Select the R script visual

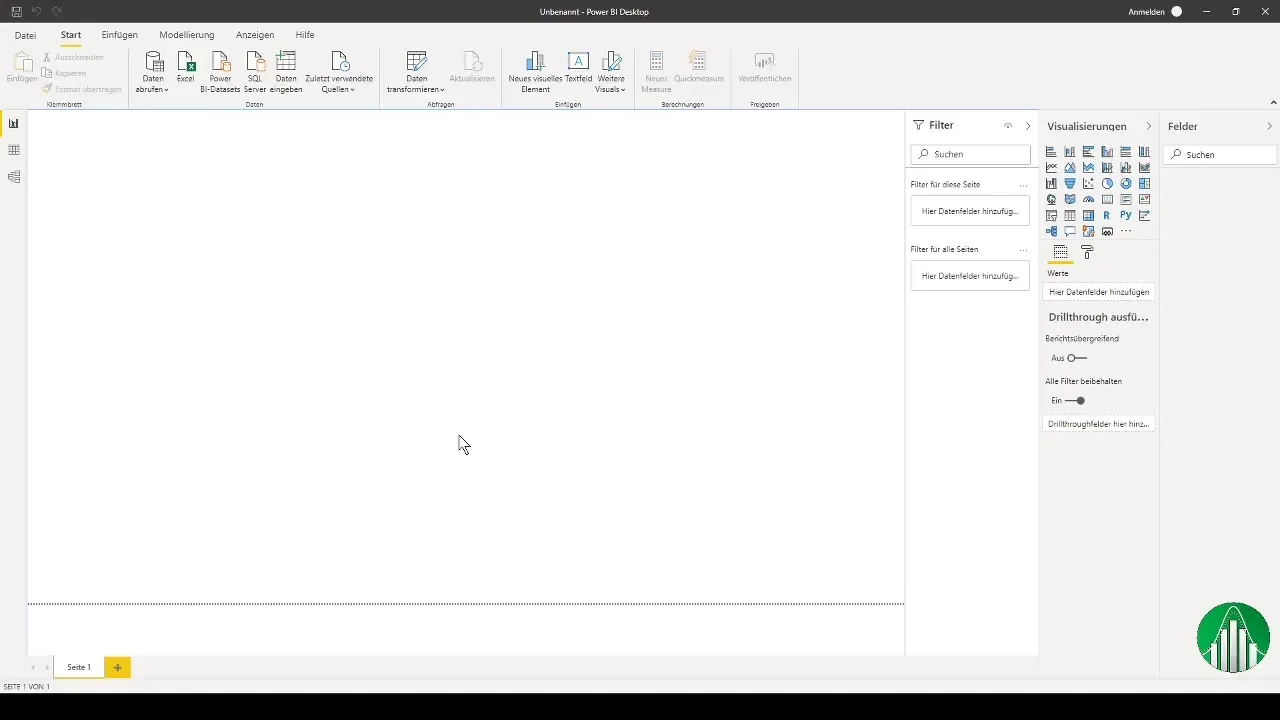[x=1107, y=215]
